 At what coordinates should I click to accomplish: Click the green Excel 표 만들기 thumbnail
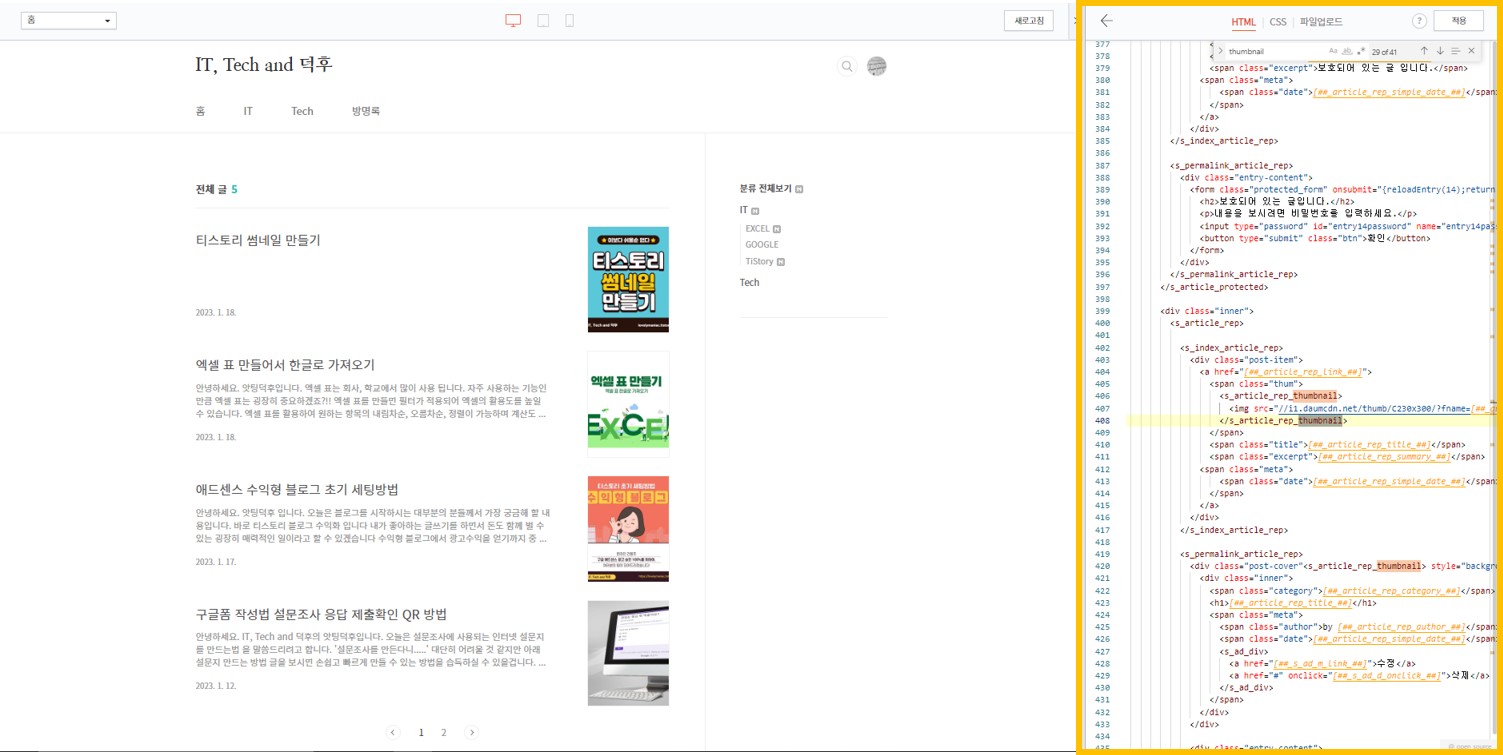(x=628, y=404)
